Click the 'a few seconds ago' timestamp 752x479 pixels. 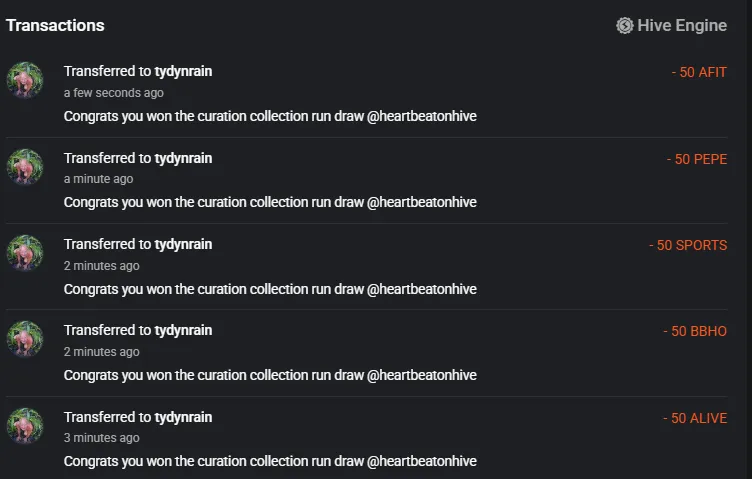tap(114, 93)
